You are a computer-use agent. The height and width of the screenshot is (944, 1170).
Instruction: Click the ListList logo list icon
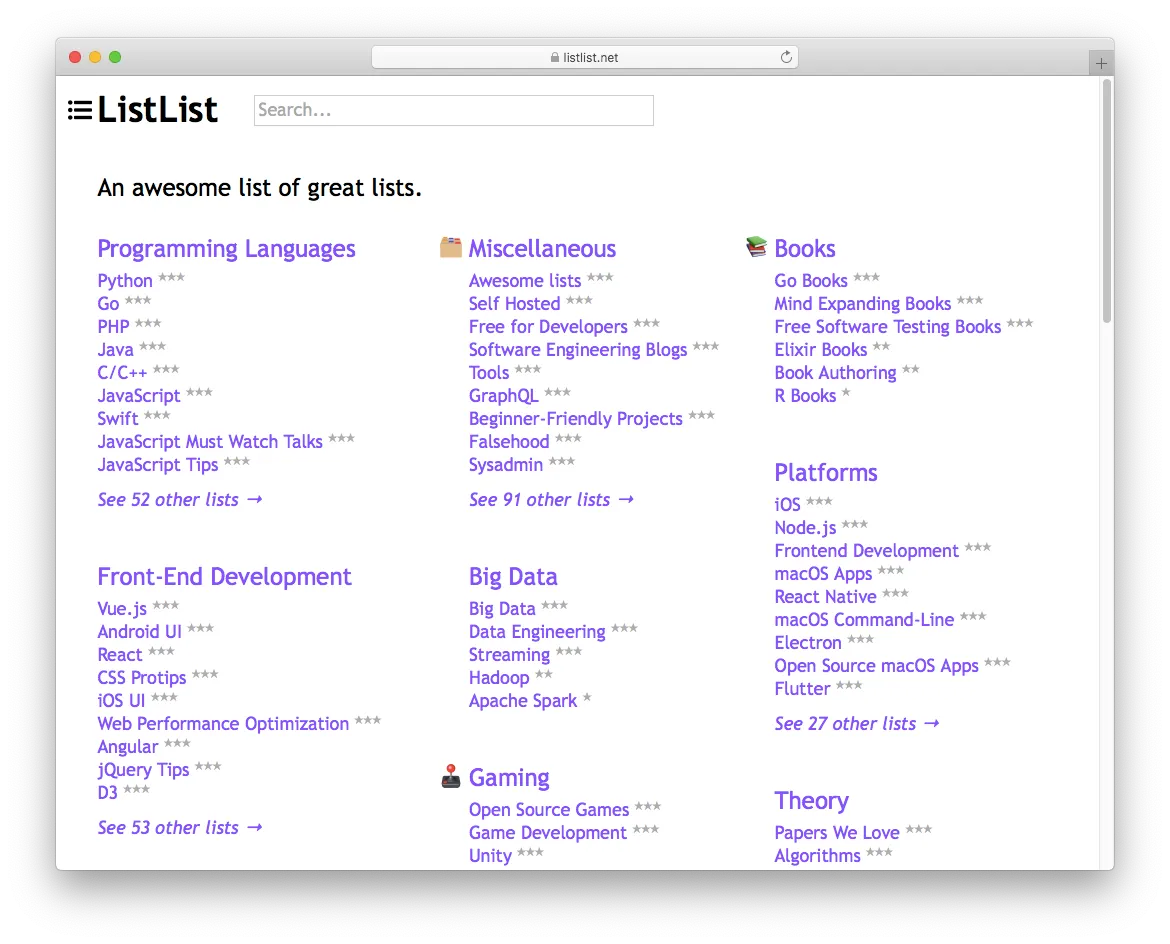pyautogui.click(x=78, y=110)
